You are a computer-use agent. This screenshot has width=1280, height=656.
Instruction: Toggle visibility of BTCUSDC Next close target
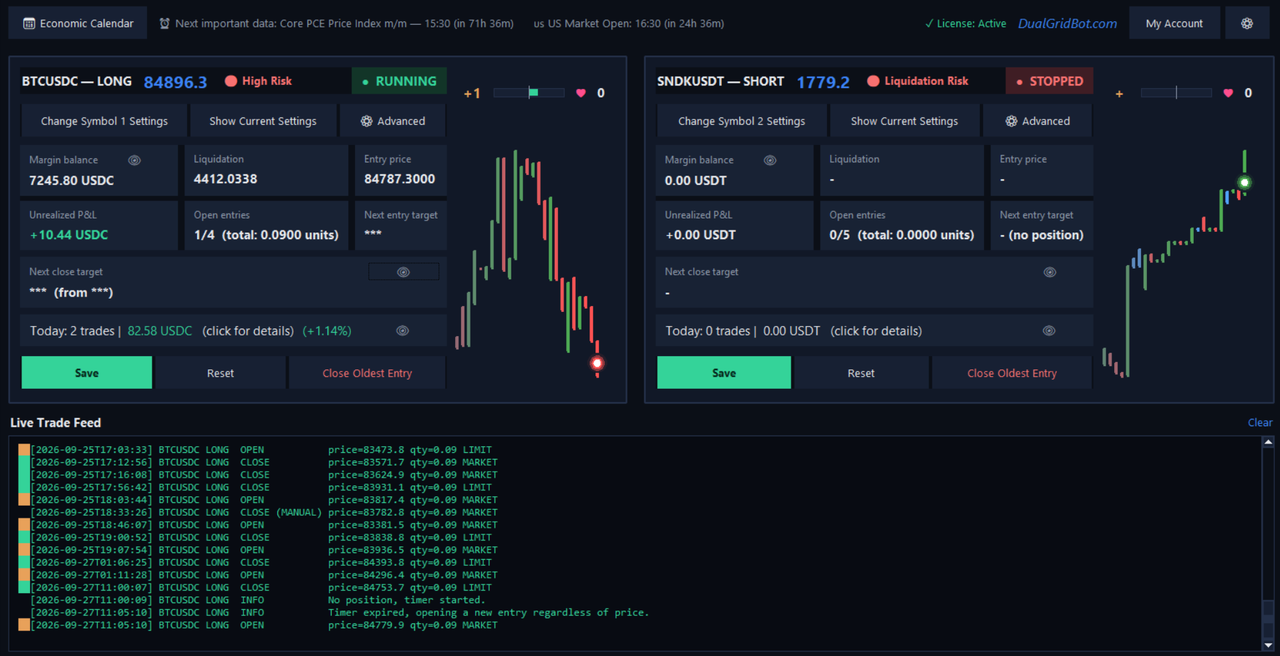tap(403, 272)
